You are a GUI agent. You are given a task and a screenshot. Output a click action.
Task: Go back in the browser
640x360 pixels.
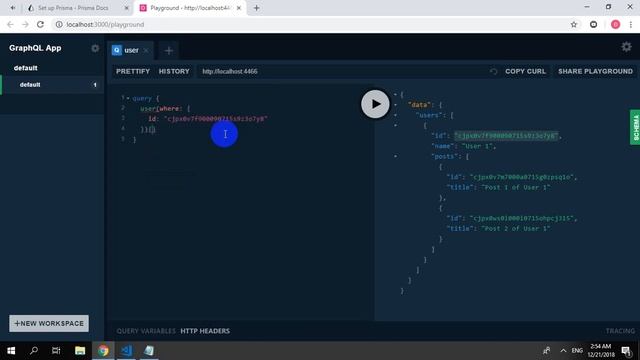tap(10, 24)
